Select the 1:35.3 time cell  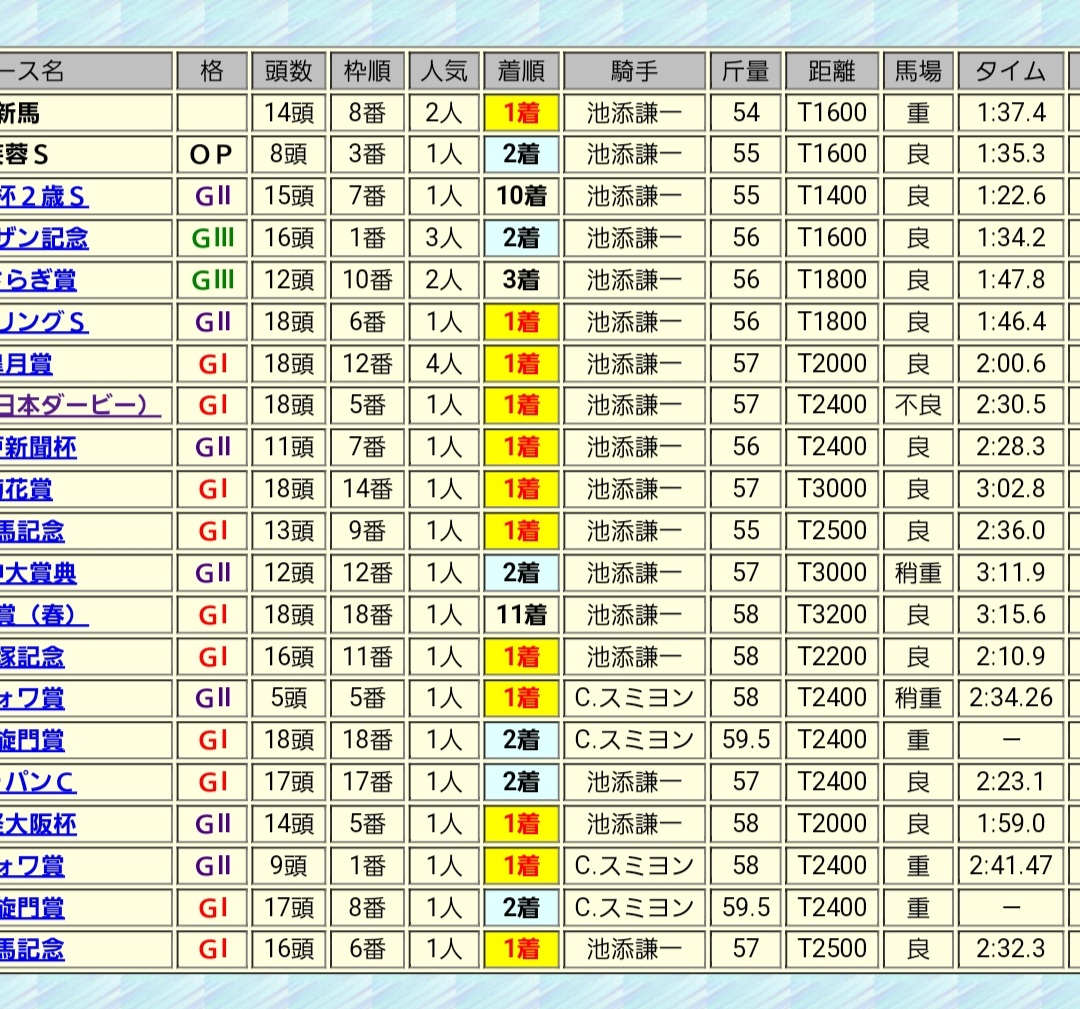(1010, 154)
